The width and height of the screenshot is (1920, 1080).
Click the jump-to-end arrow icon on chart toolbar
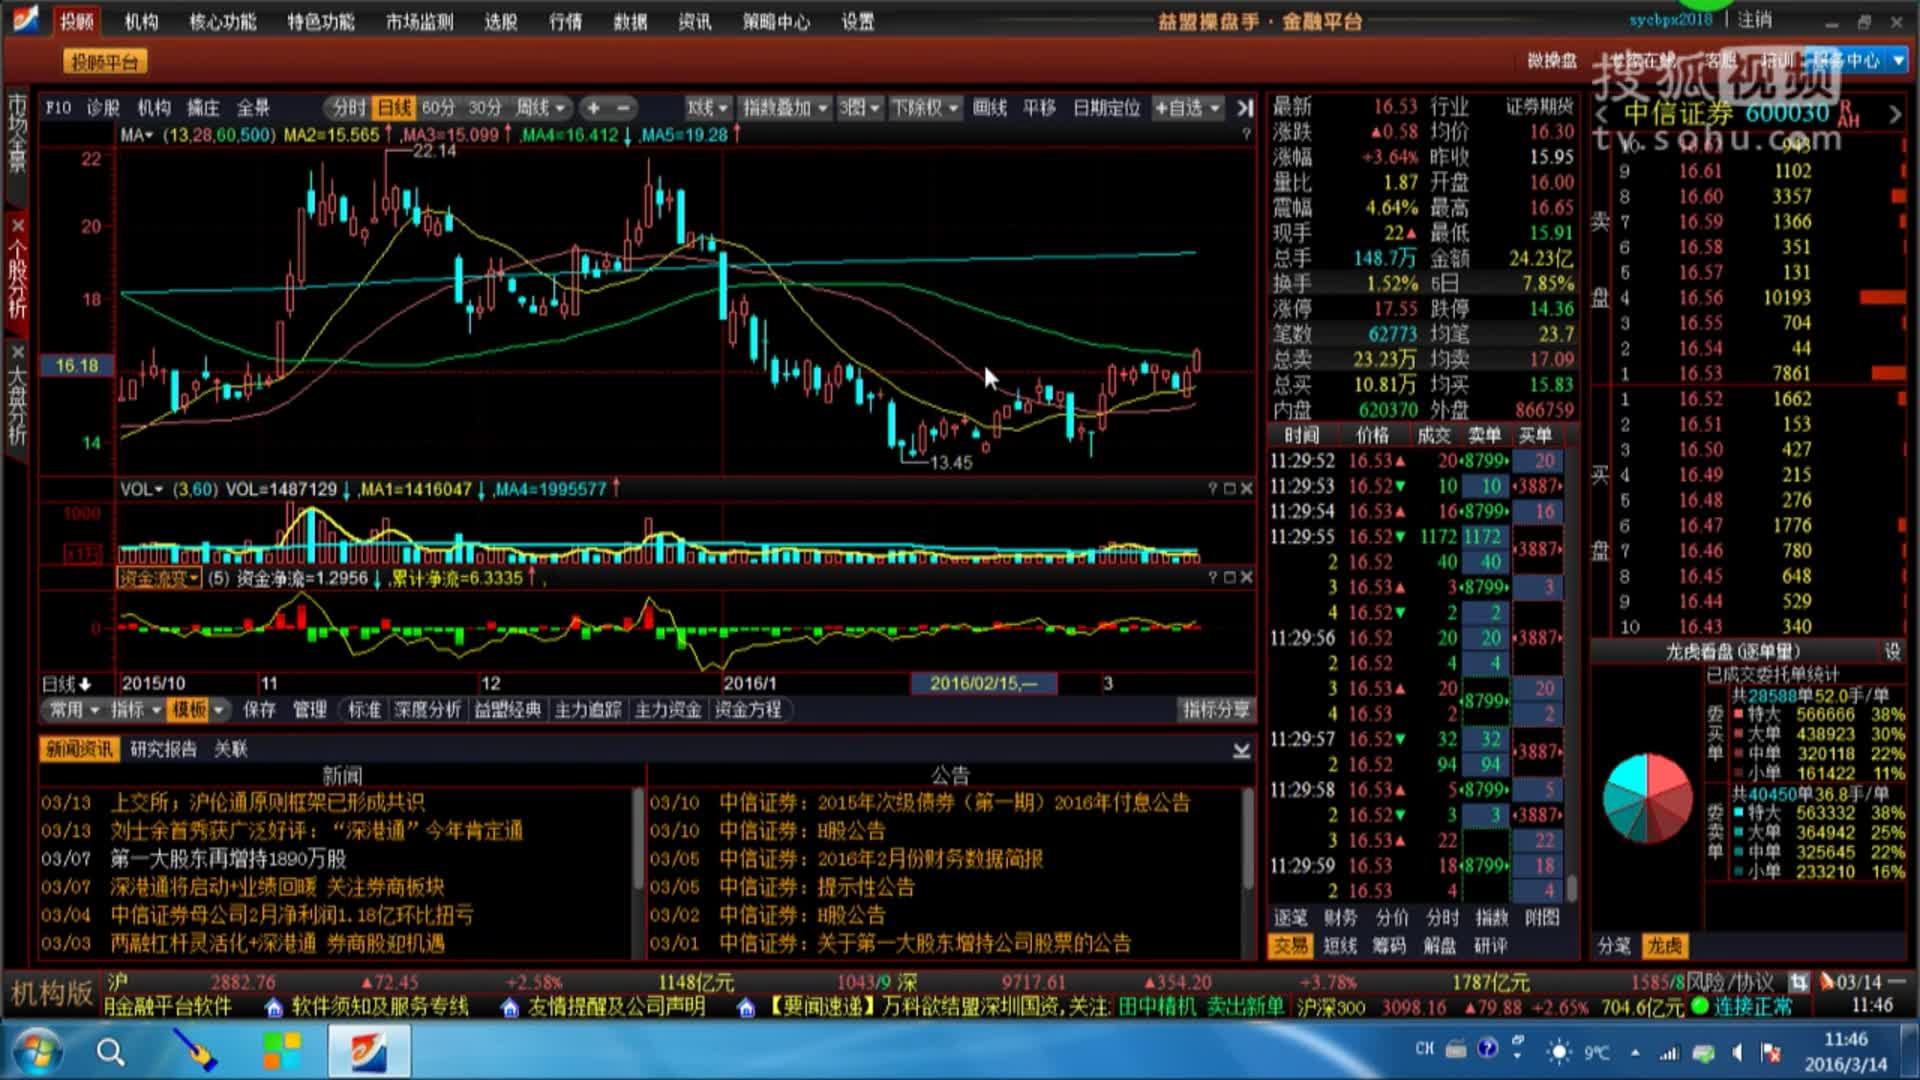pyautogui.click(x=1244, y=107)
